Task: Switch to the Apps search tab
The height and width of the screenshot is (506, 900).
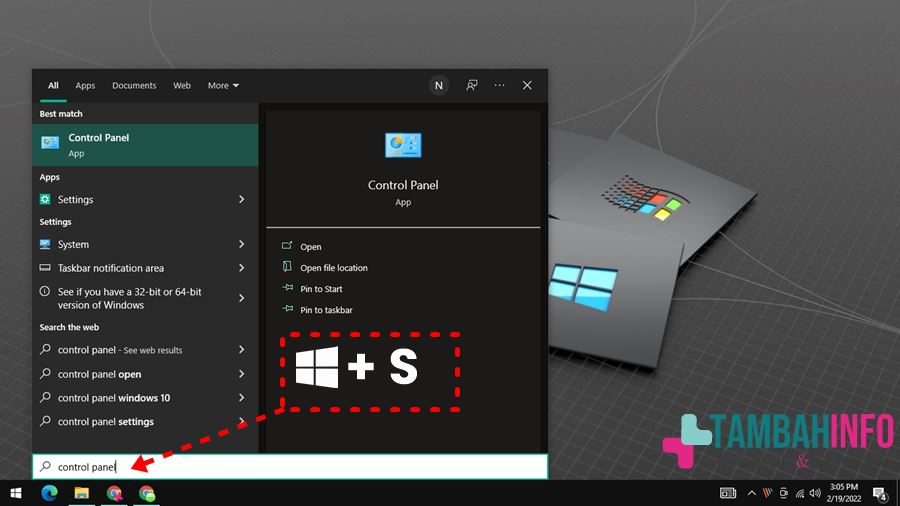Action: click(85, 85)
